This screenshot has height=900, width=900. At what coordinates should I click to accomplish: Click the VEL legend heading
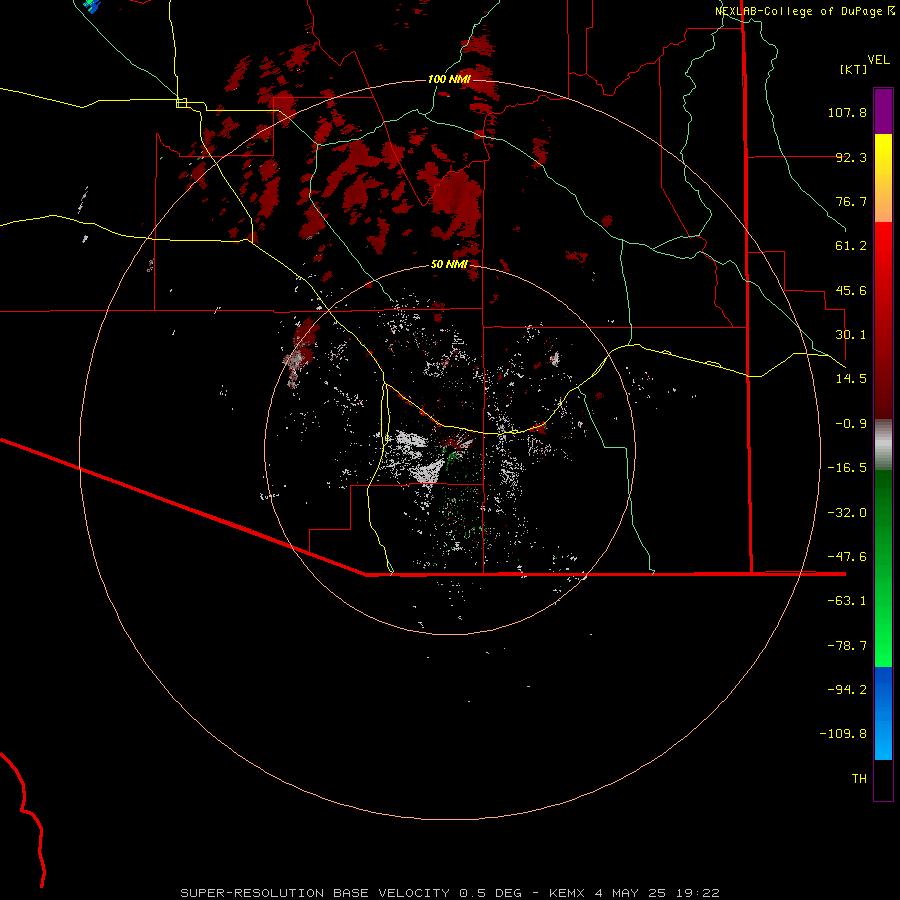pos(878,60)
